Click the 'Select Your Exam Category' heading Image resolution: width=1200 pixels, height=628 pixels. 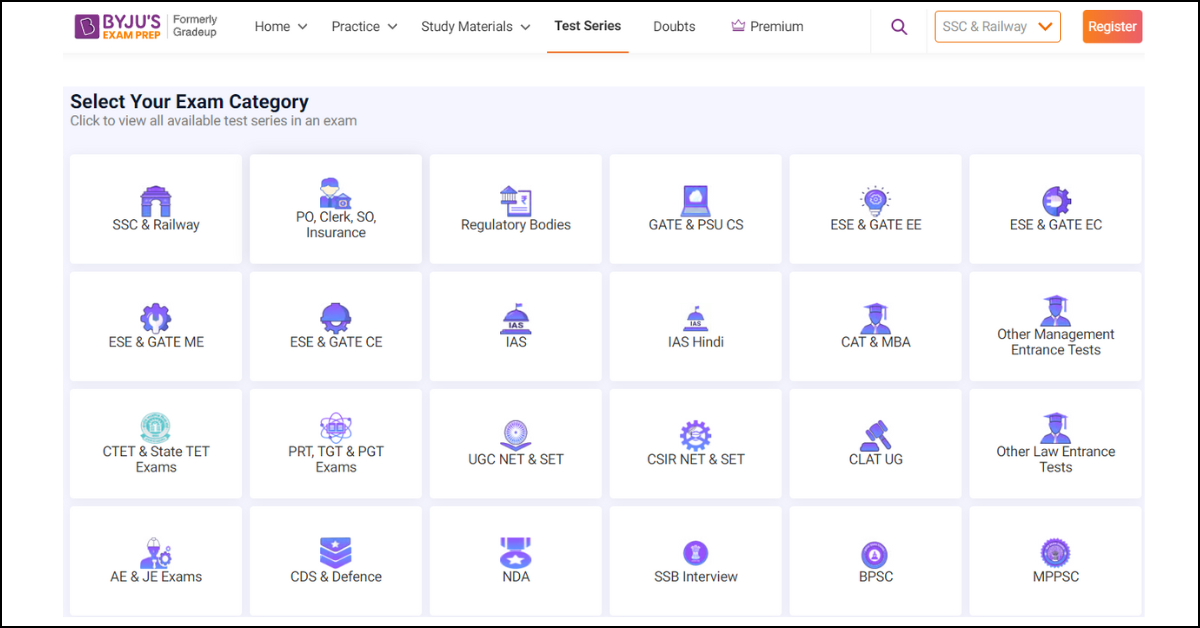[x=189, y=101]
